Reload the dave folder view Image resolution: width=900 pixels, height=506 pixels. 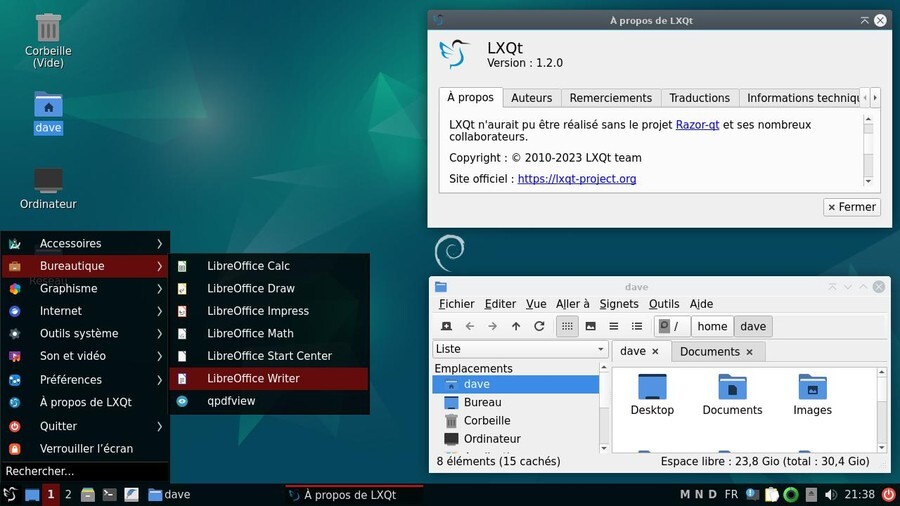(x=539, y=326)
